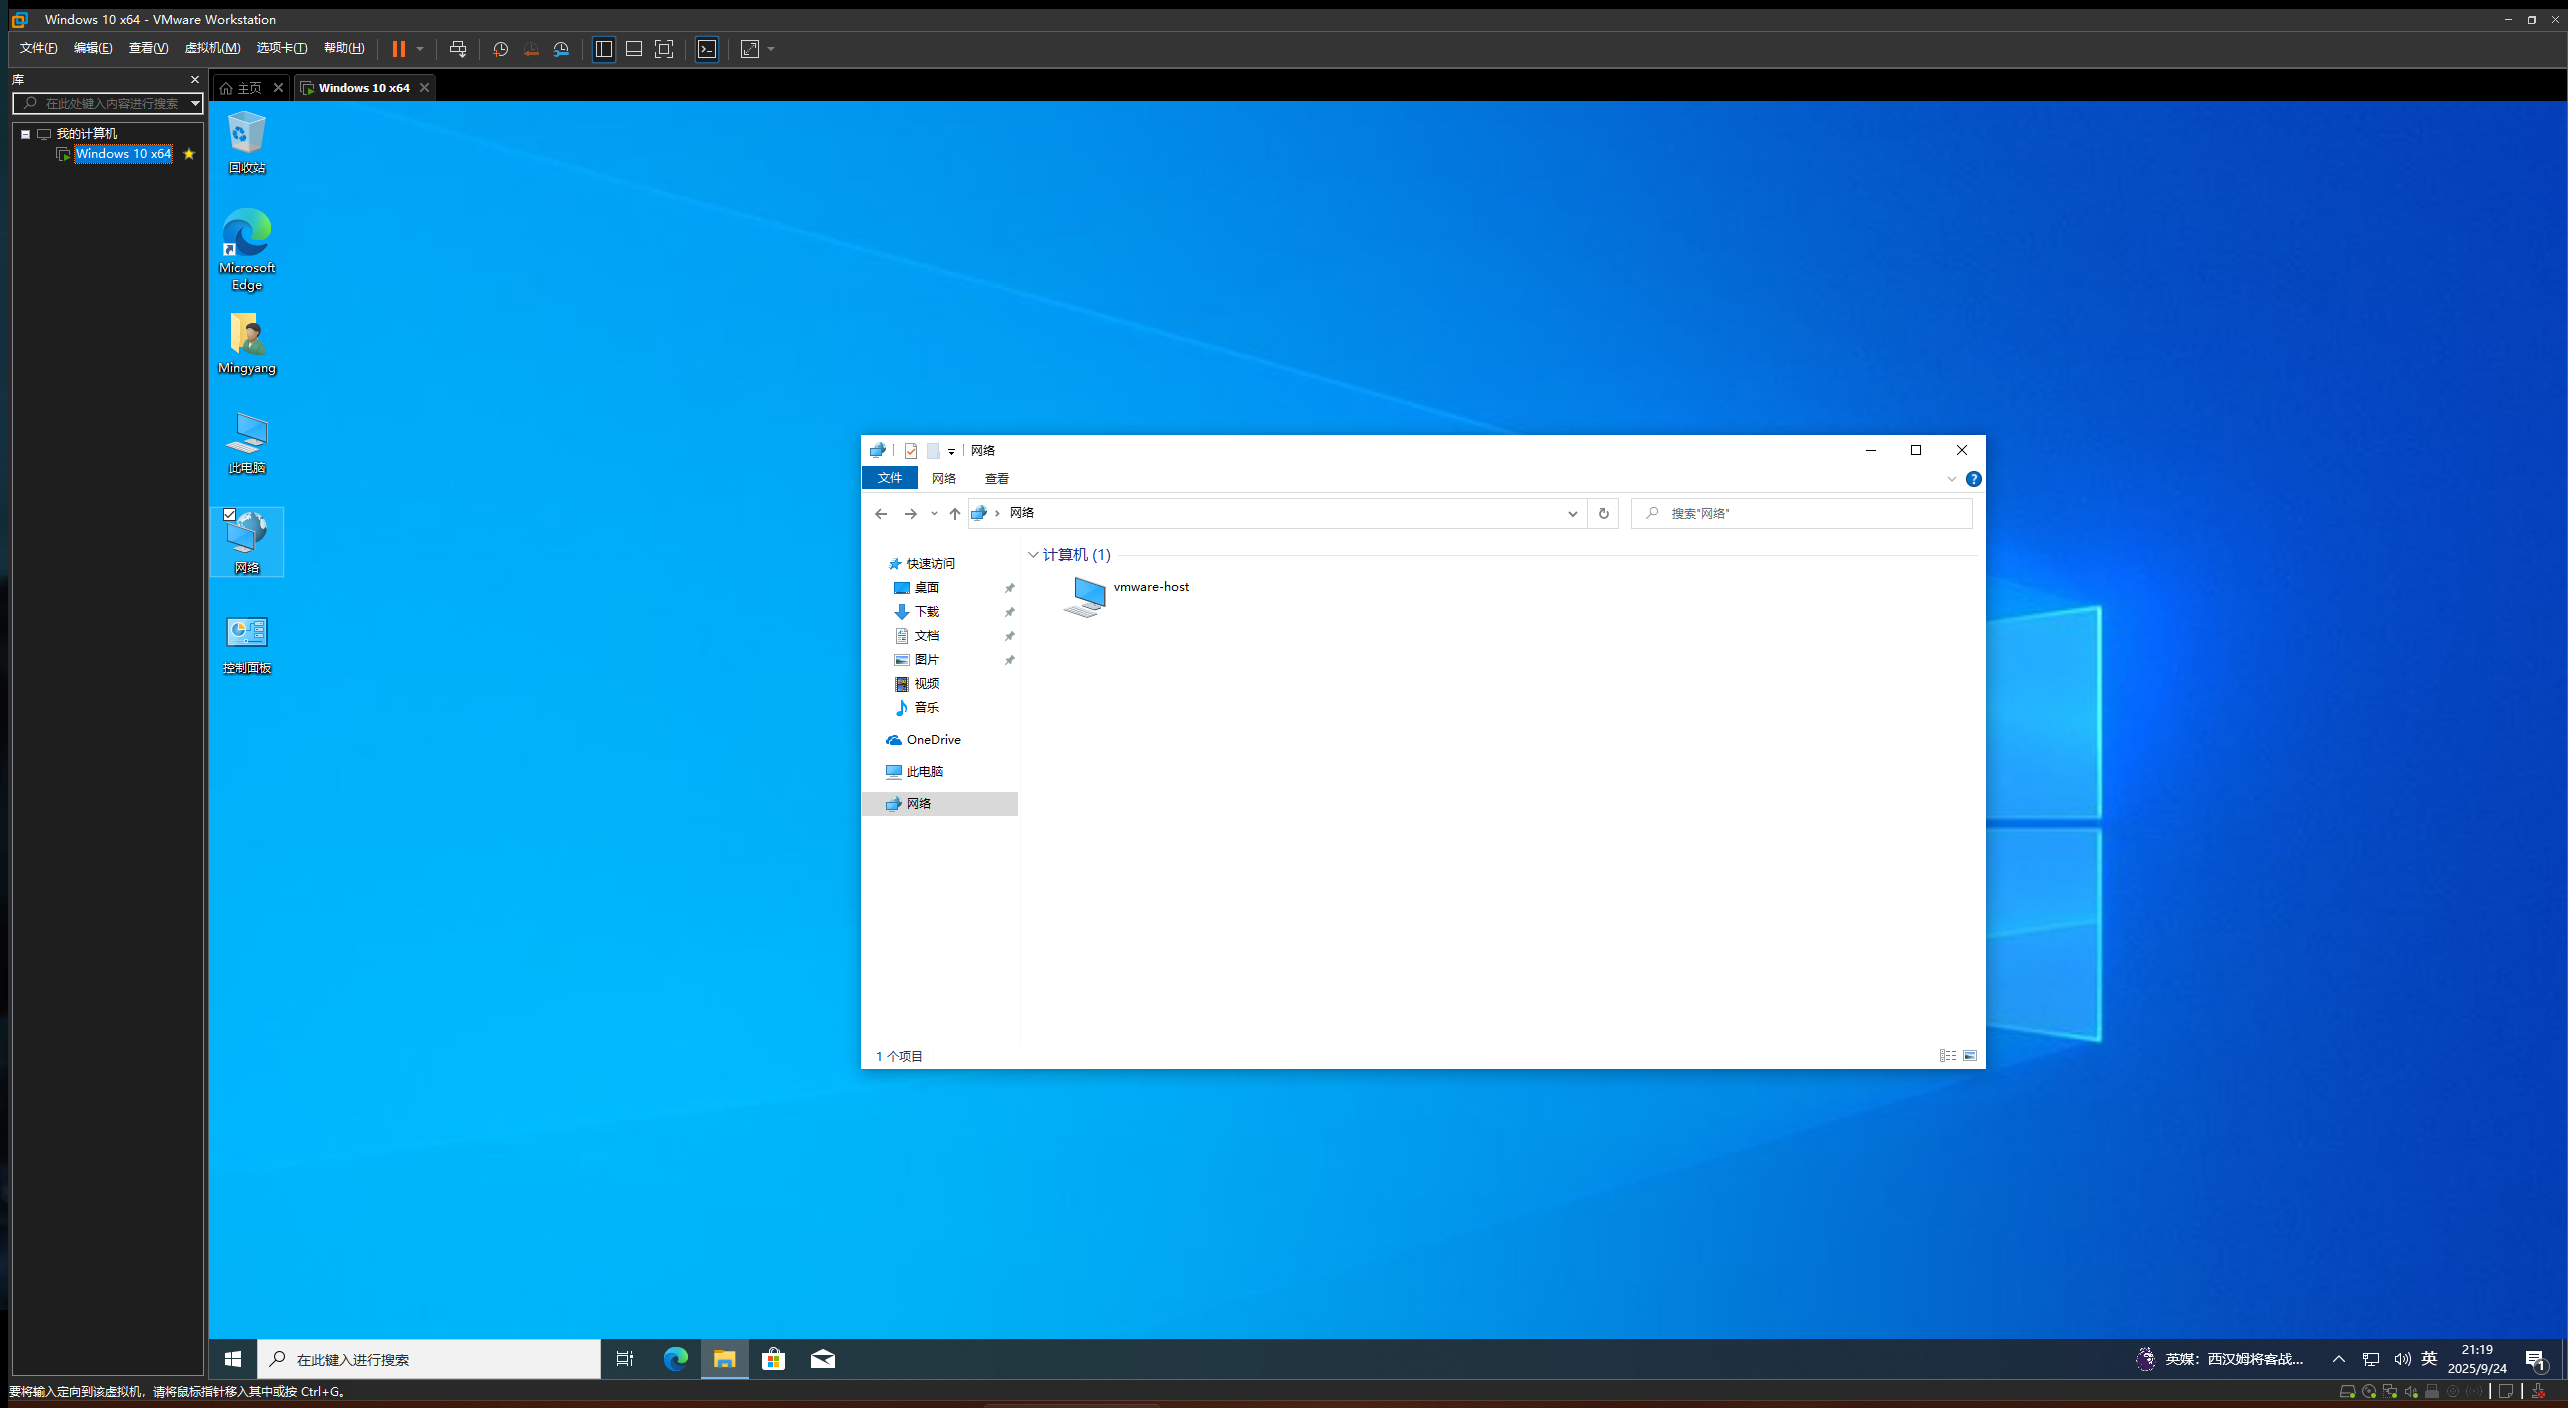Image resolution: width=2568 pixels, height=1408 pixels.
Task: Toggle the checkbox on the 网络 desktop icon
Action: (x=231, y=515)
